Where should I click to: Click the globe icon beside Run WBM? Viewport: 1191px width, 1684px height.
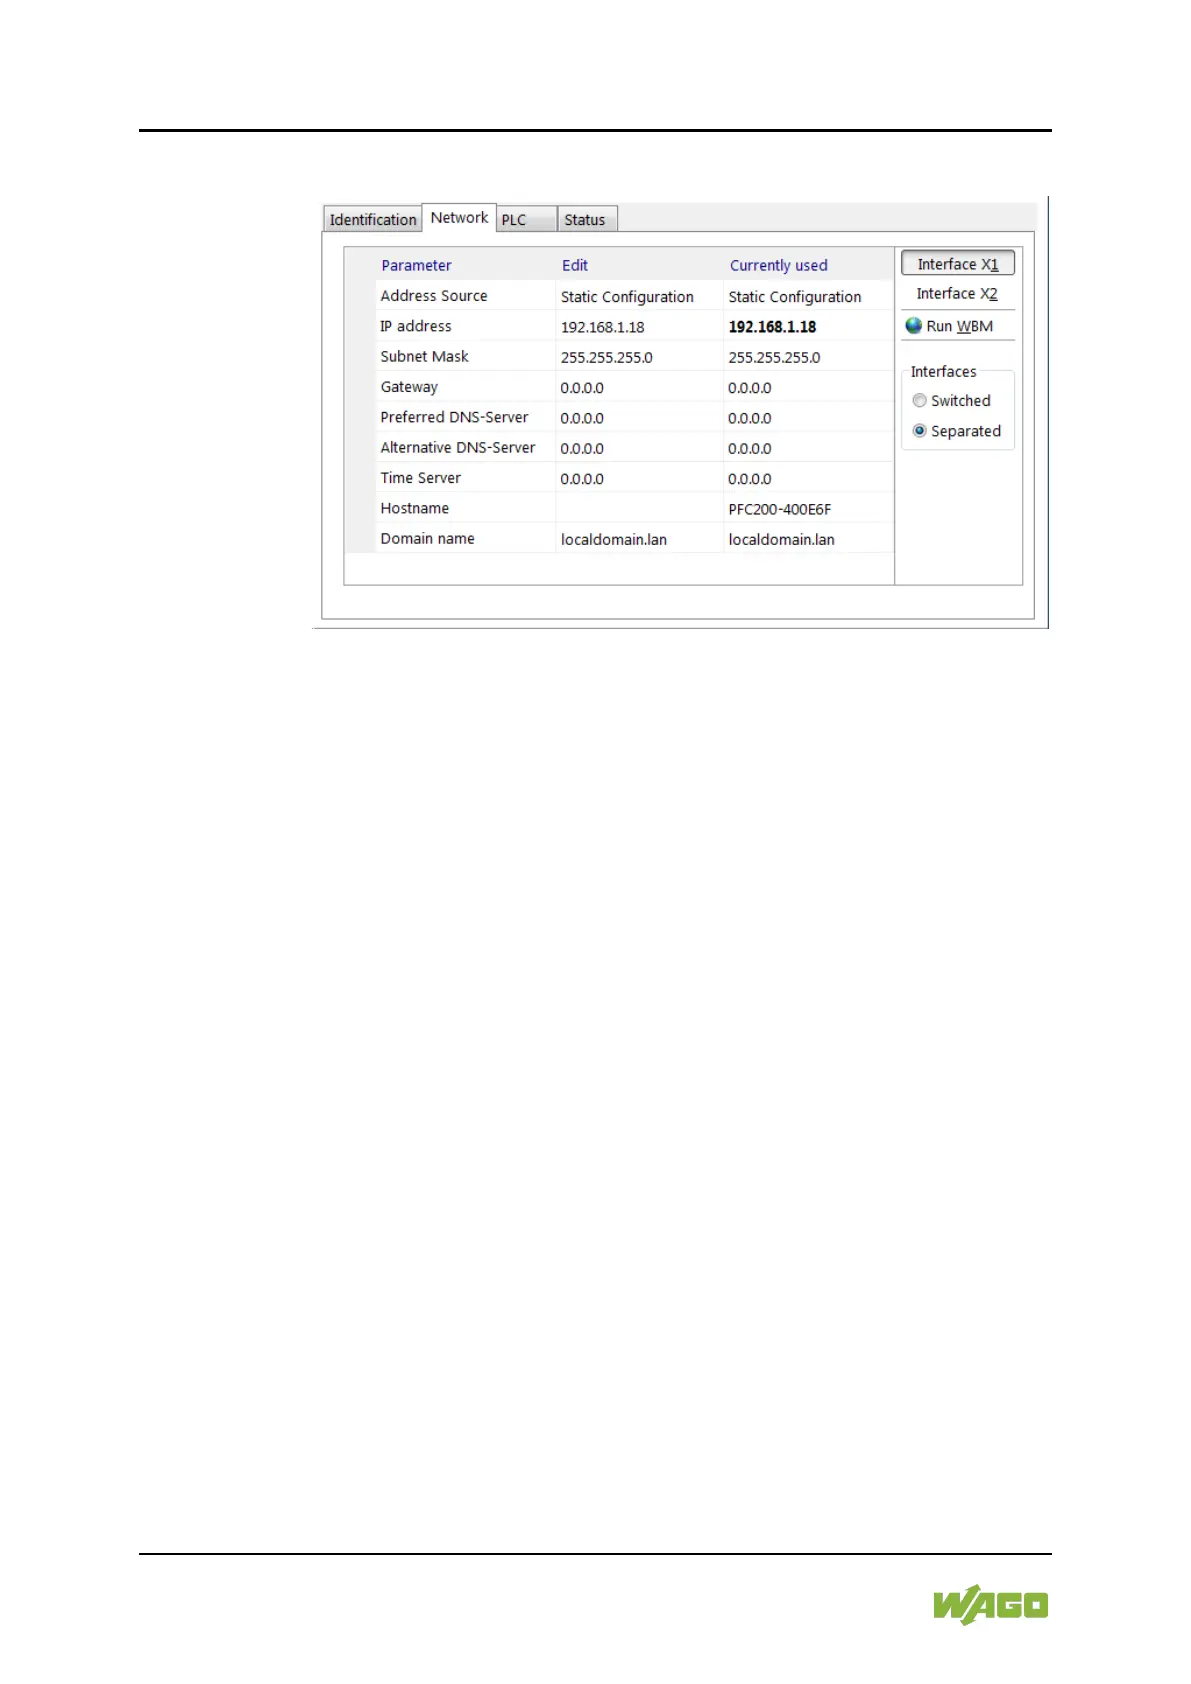point(913,326)
